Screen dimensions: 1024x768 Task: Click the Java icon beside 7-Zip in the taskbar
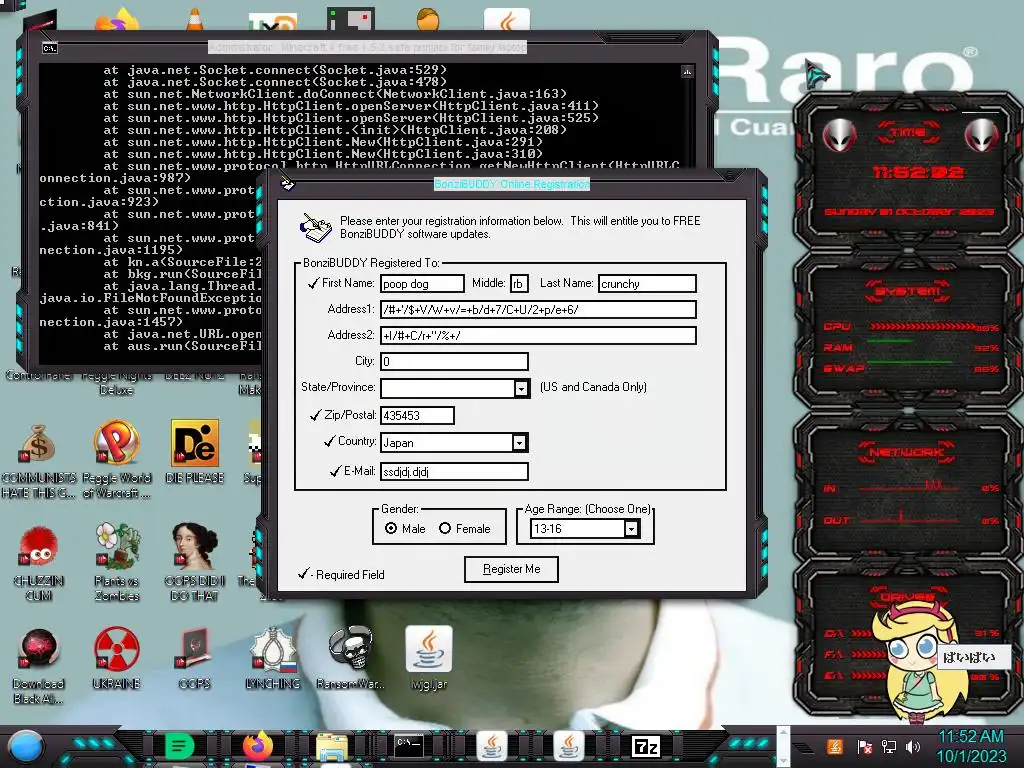pyautogui.click(x=569, y=746)
